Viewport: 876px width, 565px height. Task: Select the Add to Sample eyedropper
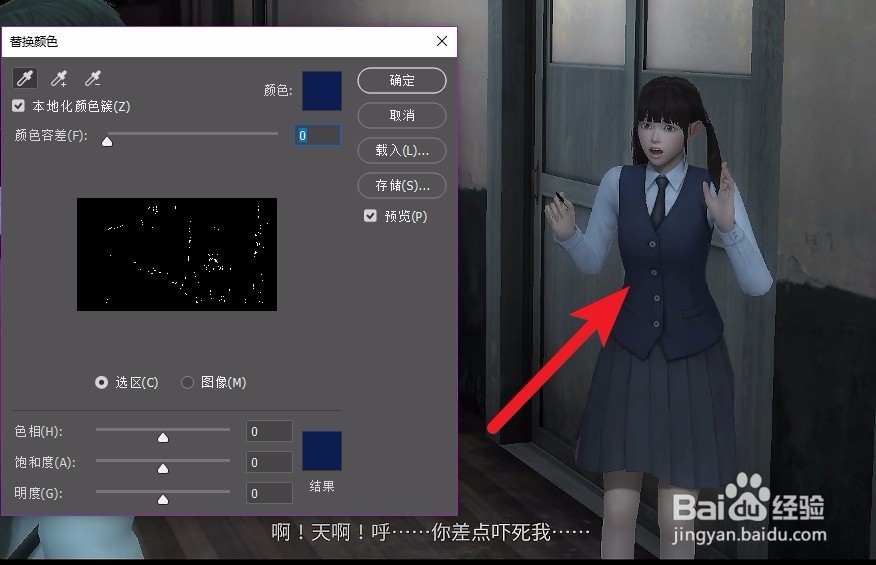(59, 78)
